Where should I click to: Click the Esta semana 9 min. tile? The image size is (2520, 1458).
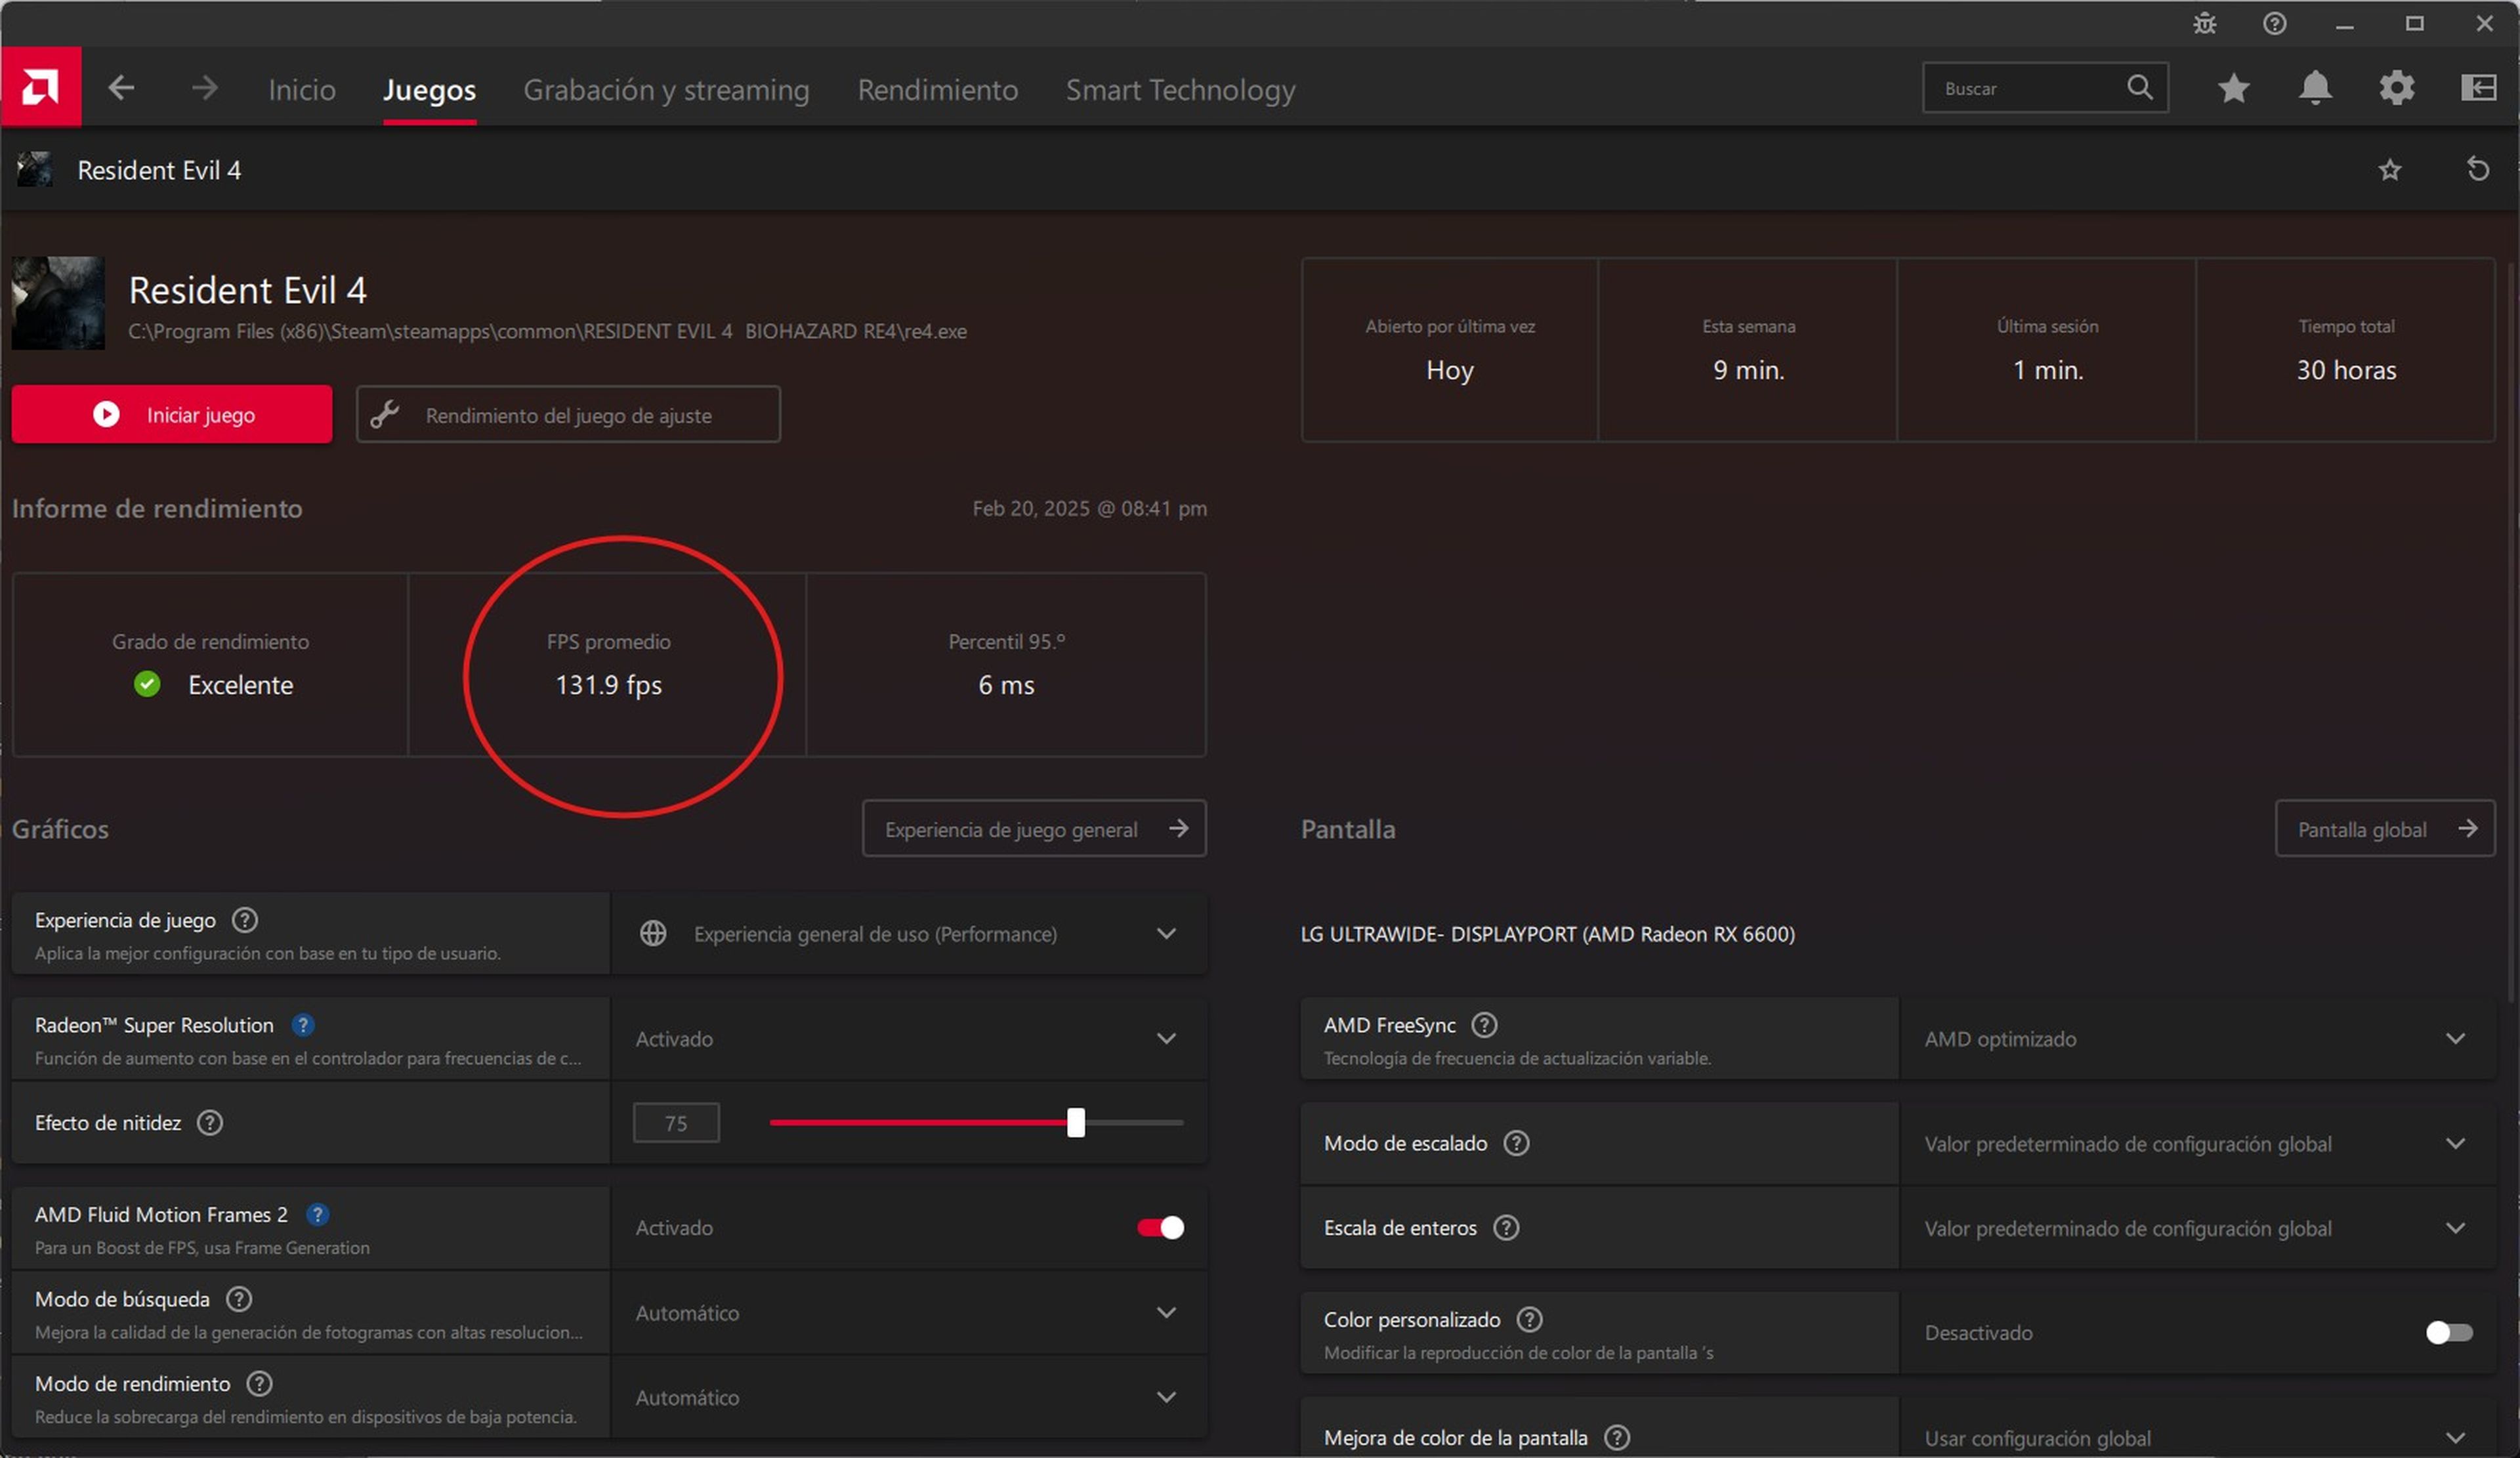pos(1748,350)
